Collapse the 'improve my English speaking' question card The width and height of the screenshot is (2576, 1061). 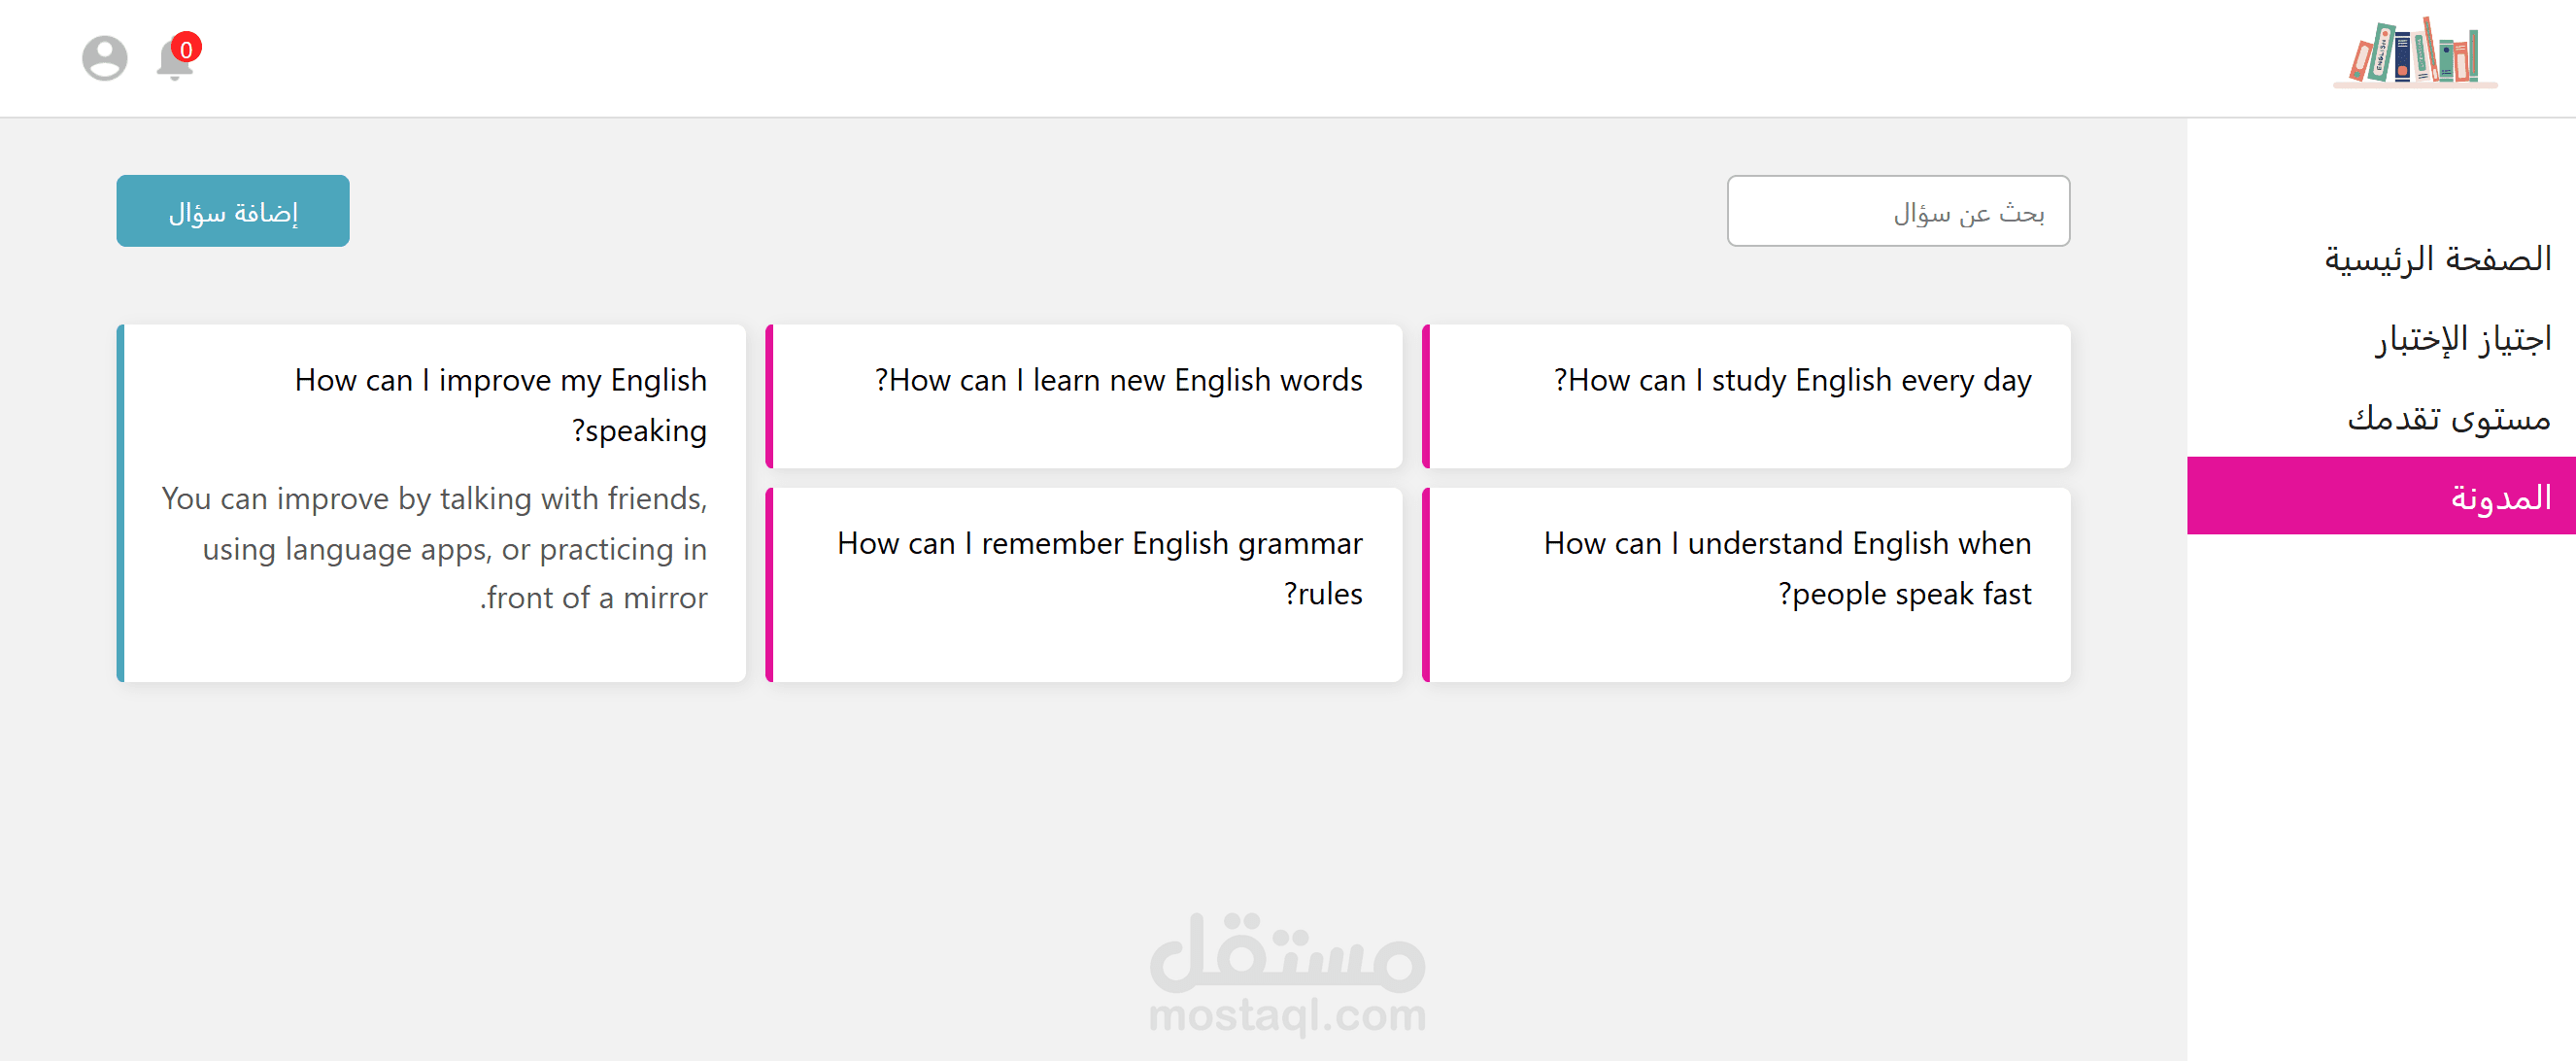(x=500, y=404)
